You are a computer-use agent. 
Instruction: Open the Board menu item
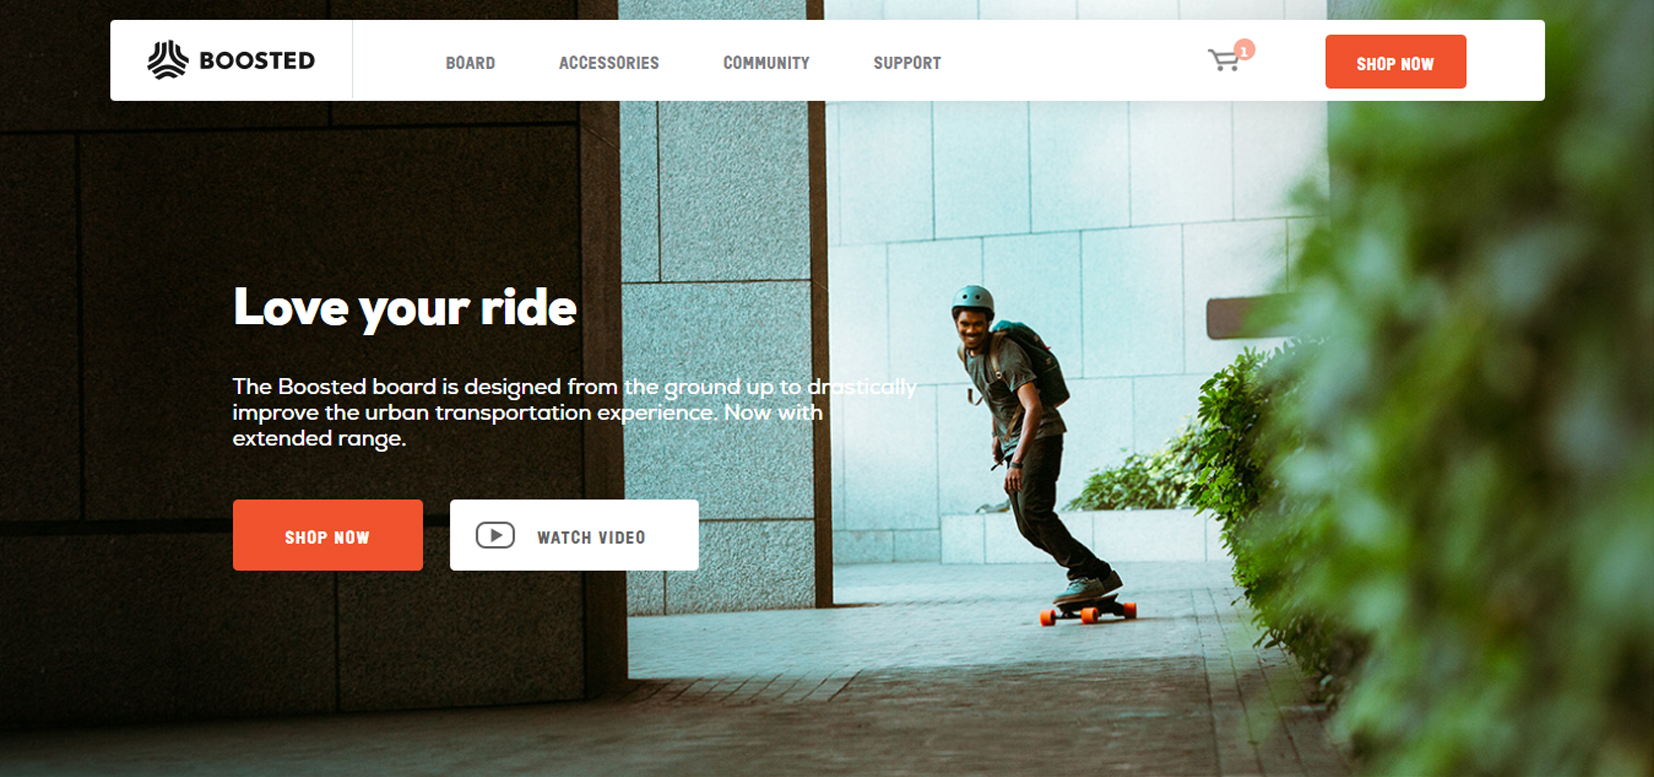click(x=470, y=63)
